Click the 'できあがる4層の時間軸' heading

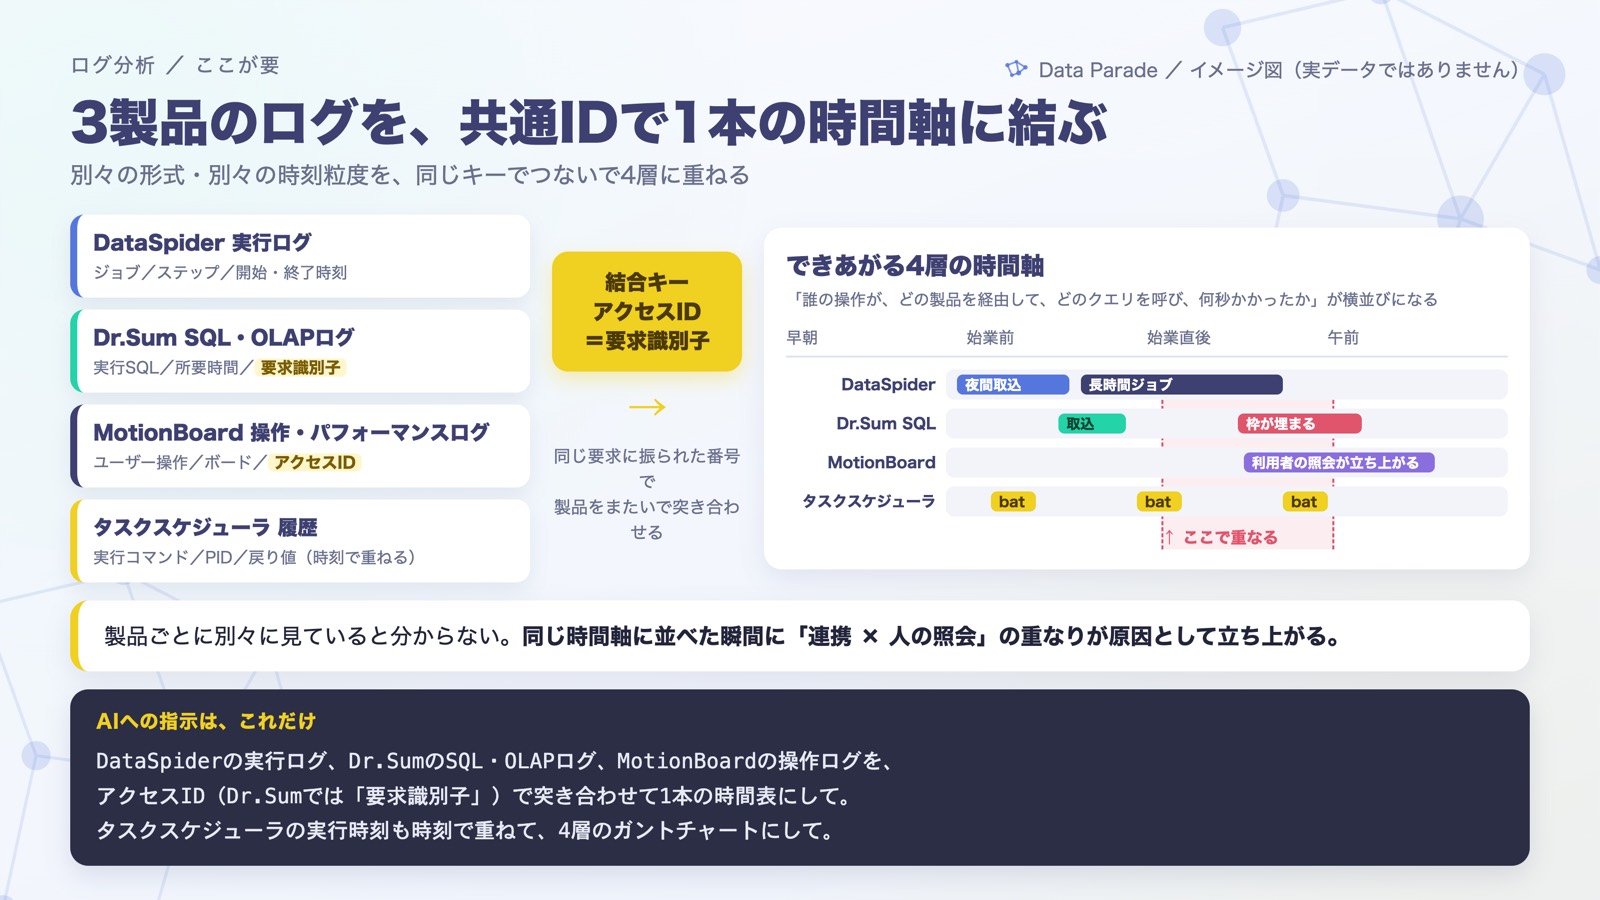coord(915,266)
